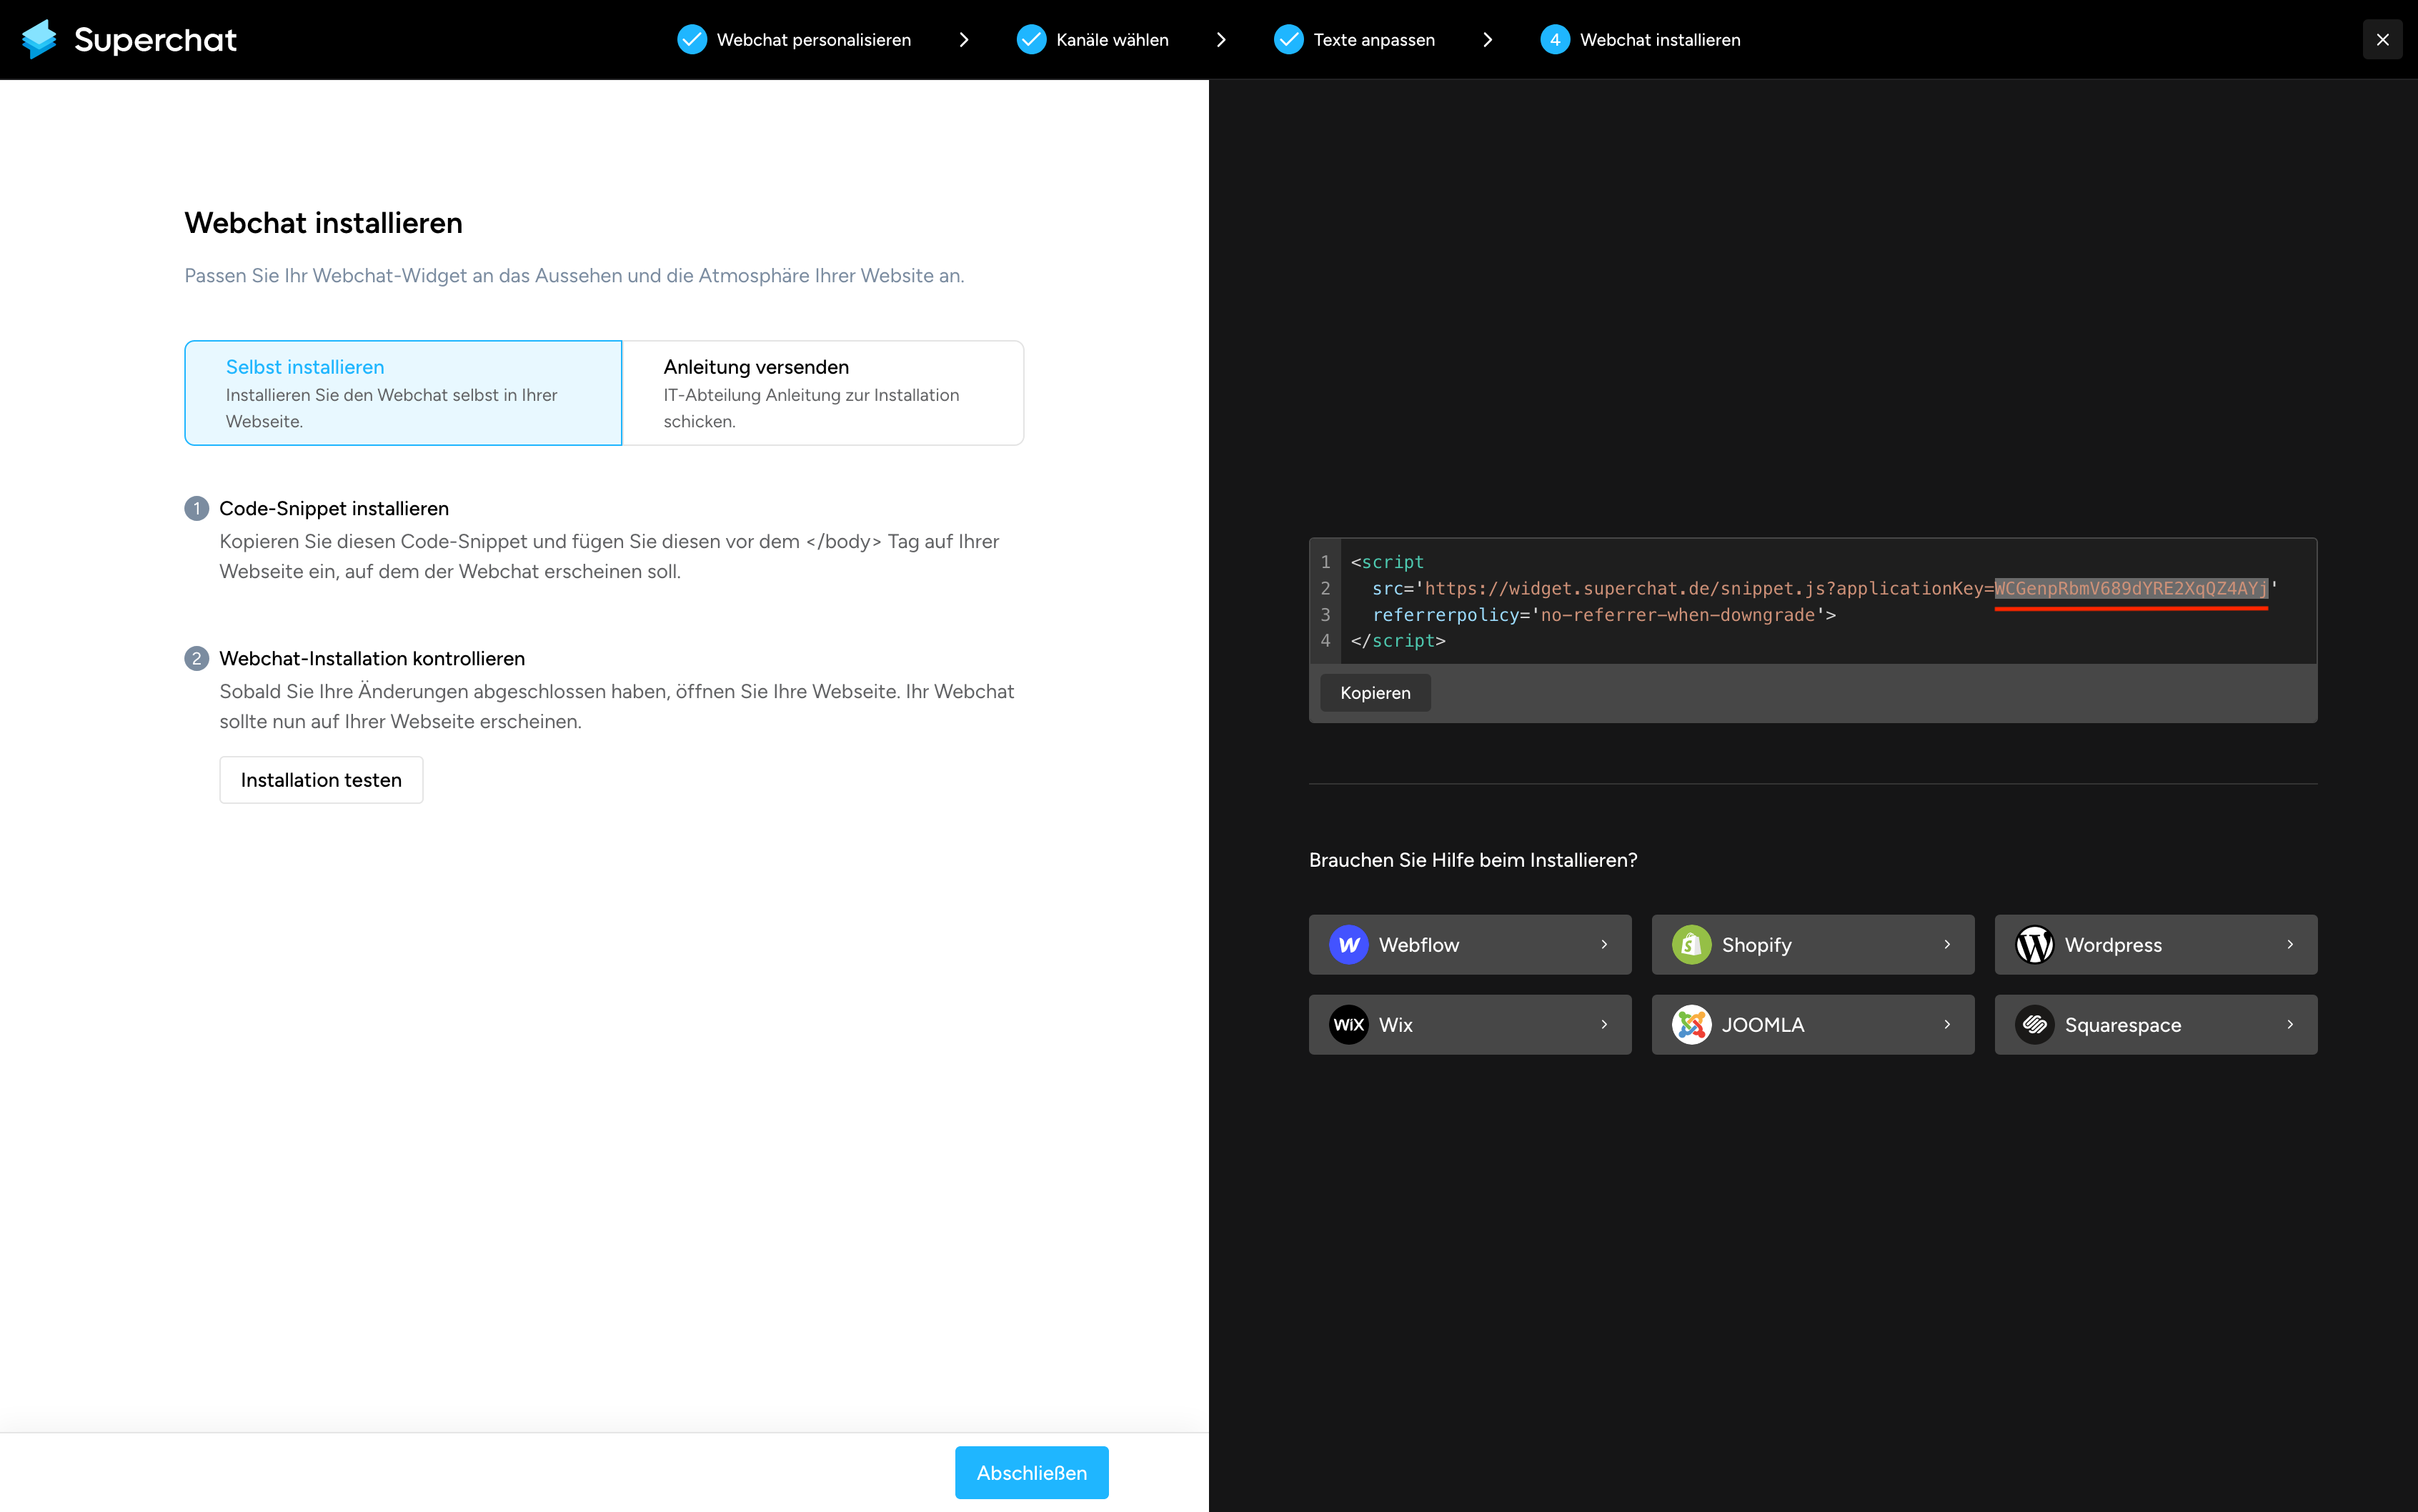Select the Anleitung versenden option
This screenshot has width=2418, height=1512.
coord(823,393)
